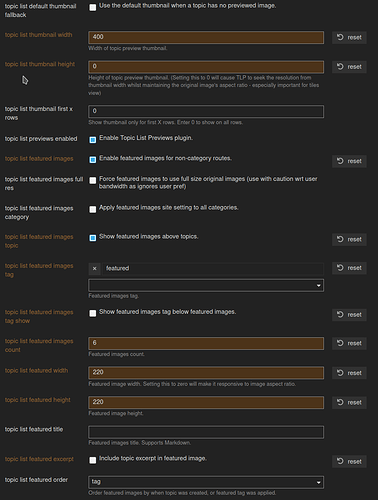Reset the topic list thumbnail height setting
This screenshot has height=500, width=378.
point(349,67)
